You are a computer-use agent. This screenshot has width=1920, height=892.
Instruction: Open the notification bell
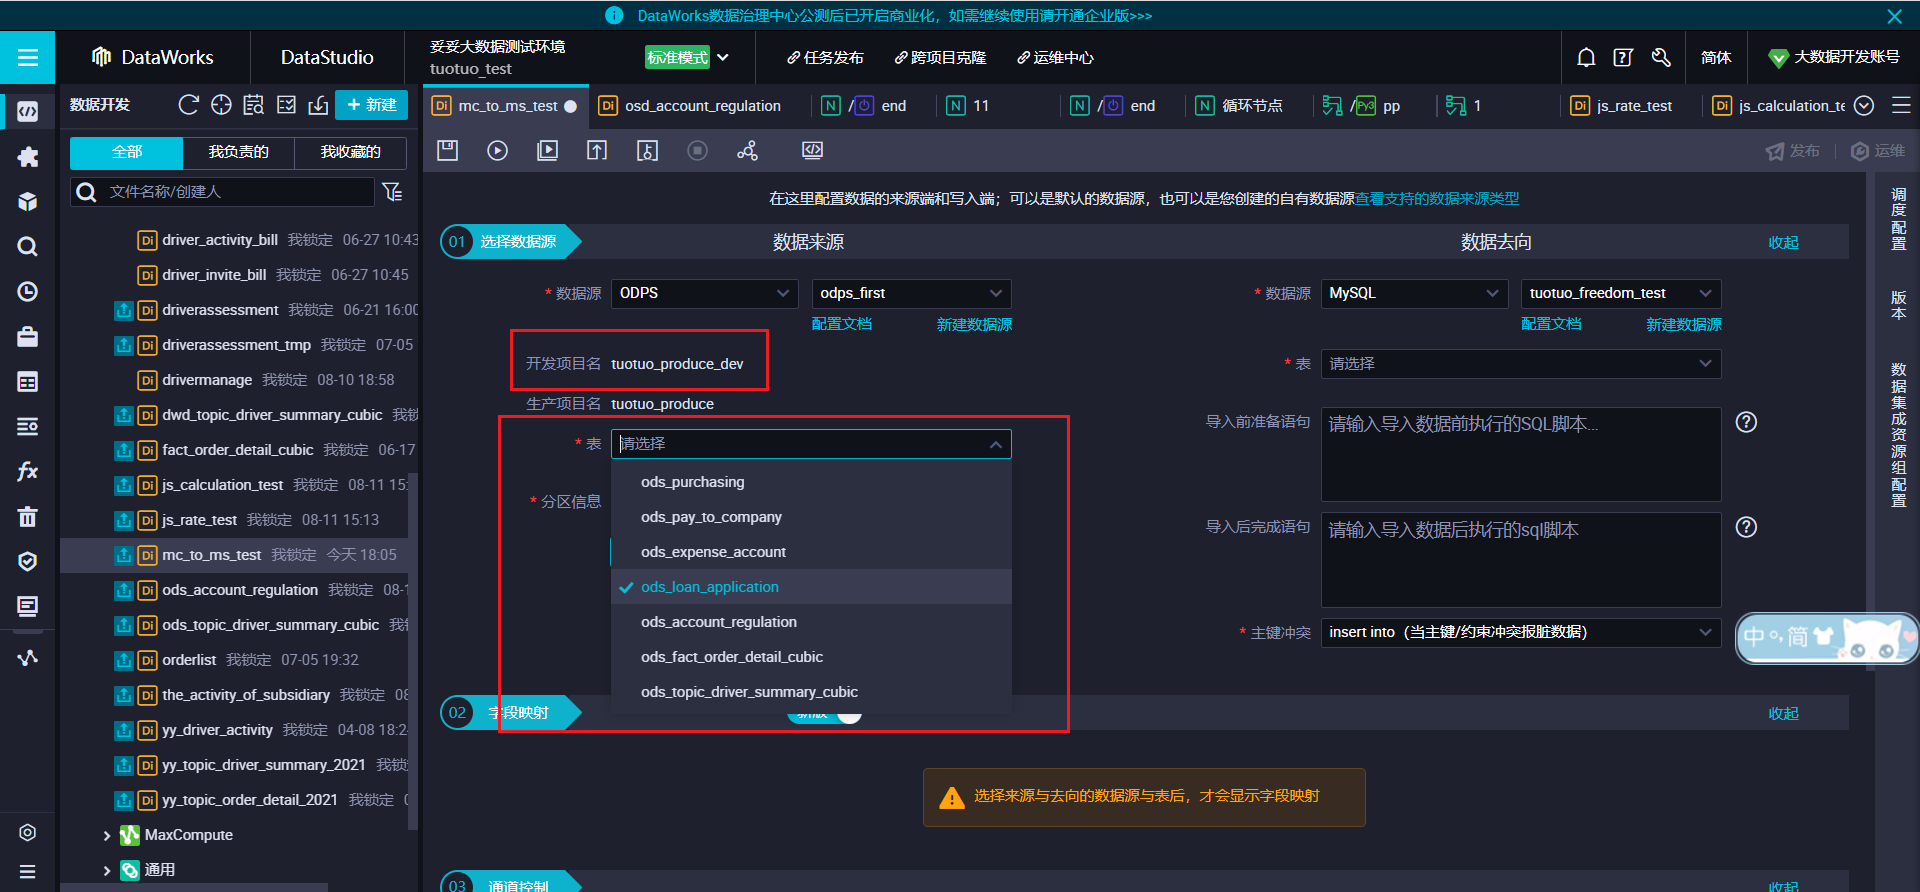tap(1586, 58)
